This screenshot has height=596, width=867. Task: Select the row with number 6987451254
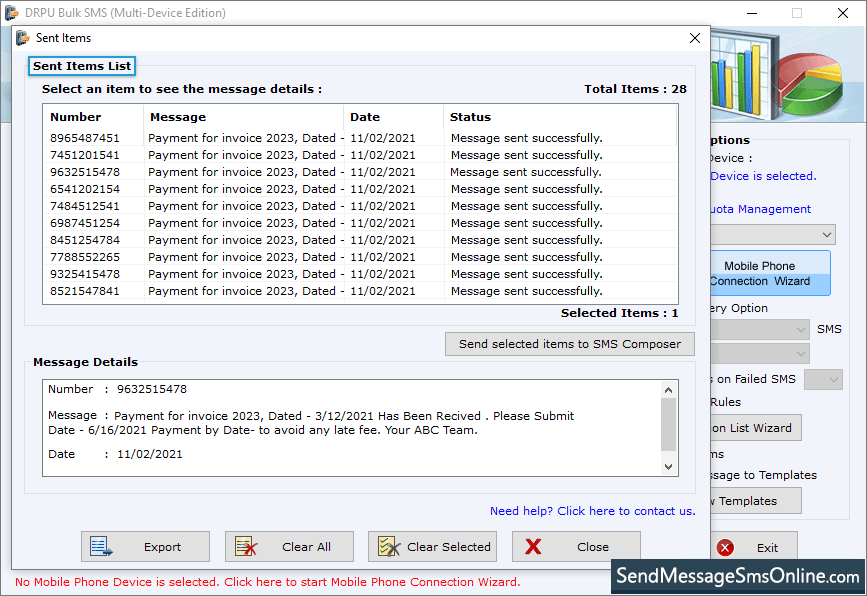click(x=360, y=223)
